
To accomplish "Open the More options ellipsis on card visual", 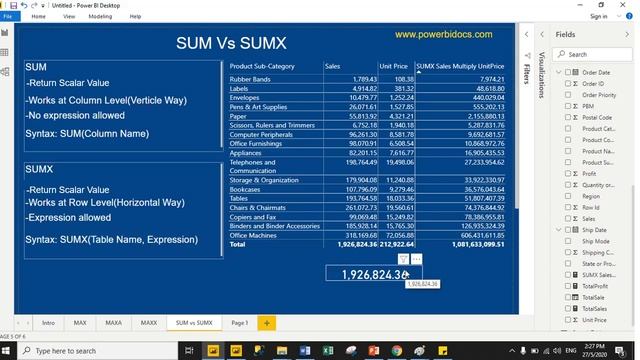I will pyautogui.click(x=416, y=259).
